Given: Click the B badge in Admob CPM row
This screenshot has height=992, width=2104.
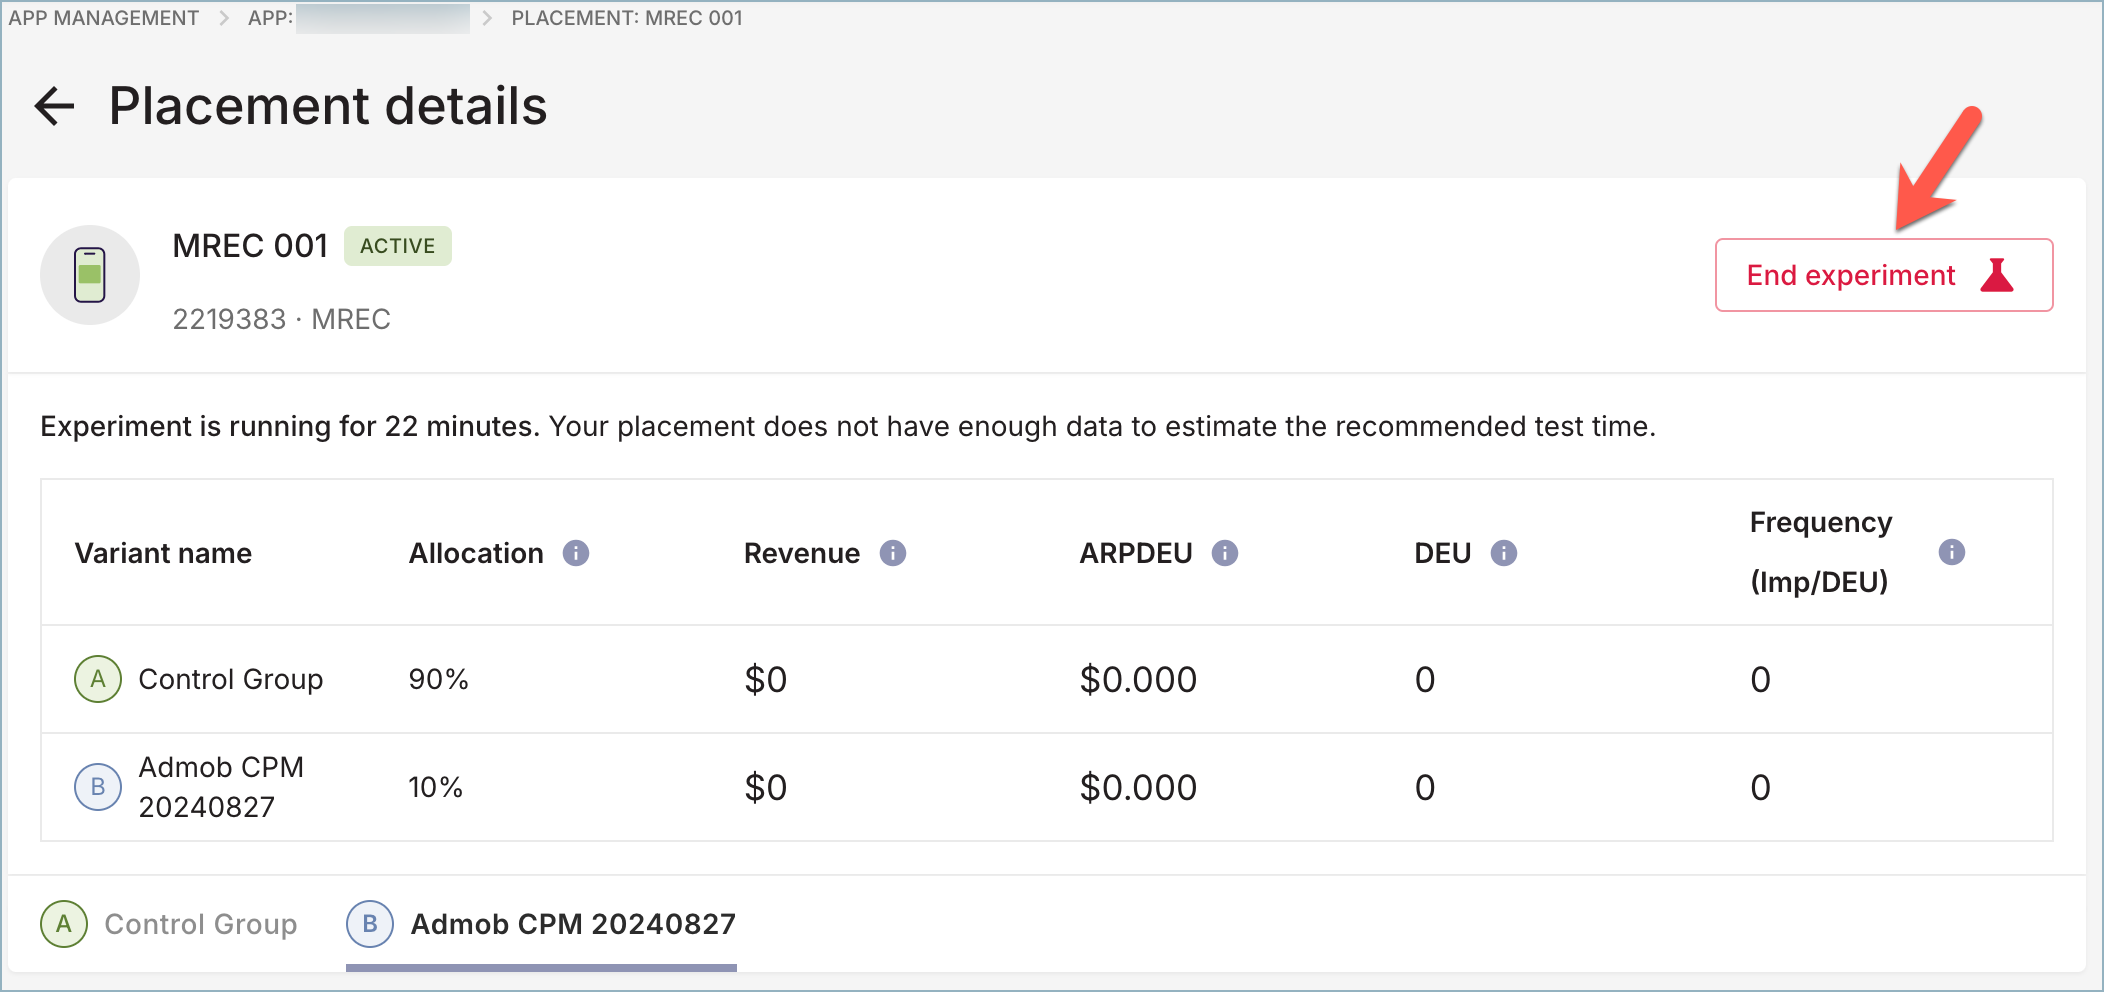Looking at the screenshot, I should [x=98, y=787].
